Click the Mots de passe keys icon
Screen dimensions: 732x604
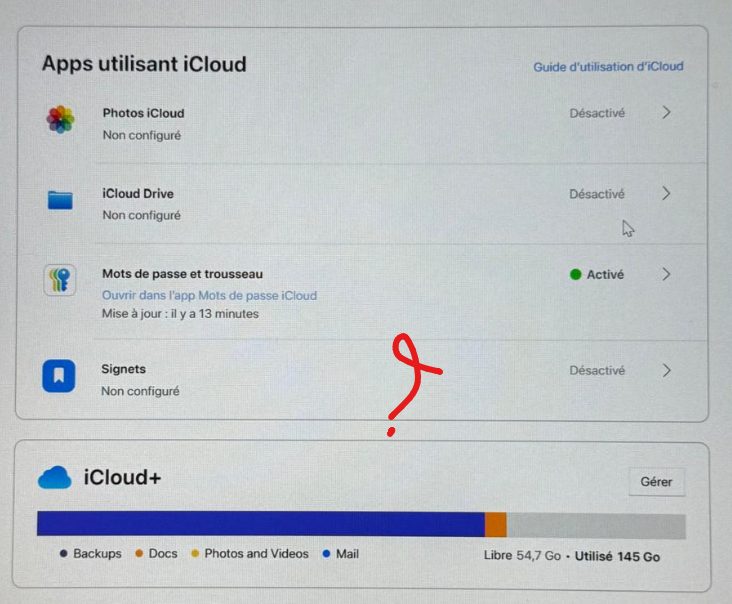click(x=60, y=280)
